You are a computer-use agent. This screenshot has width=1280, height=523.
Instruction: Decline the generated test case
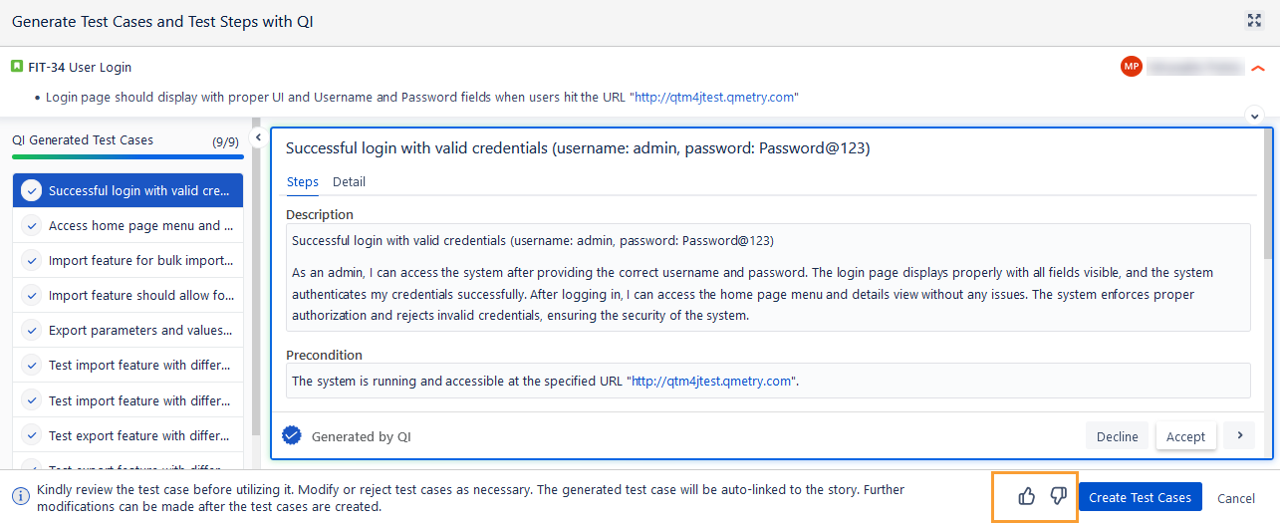[1117, 436]
